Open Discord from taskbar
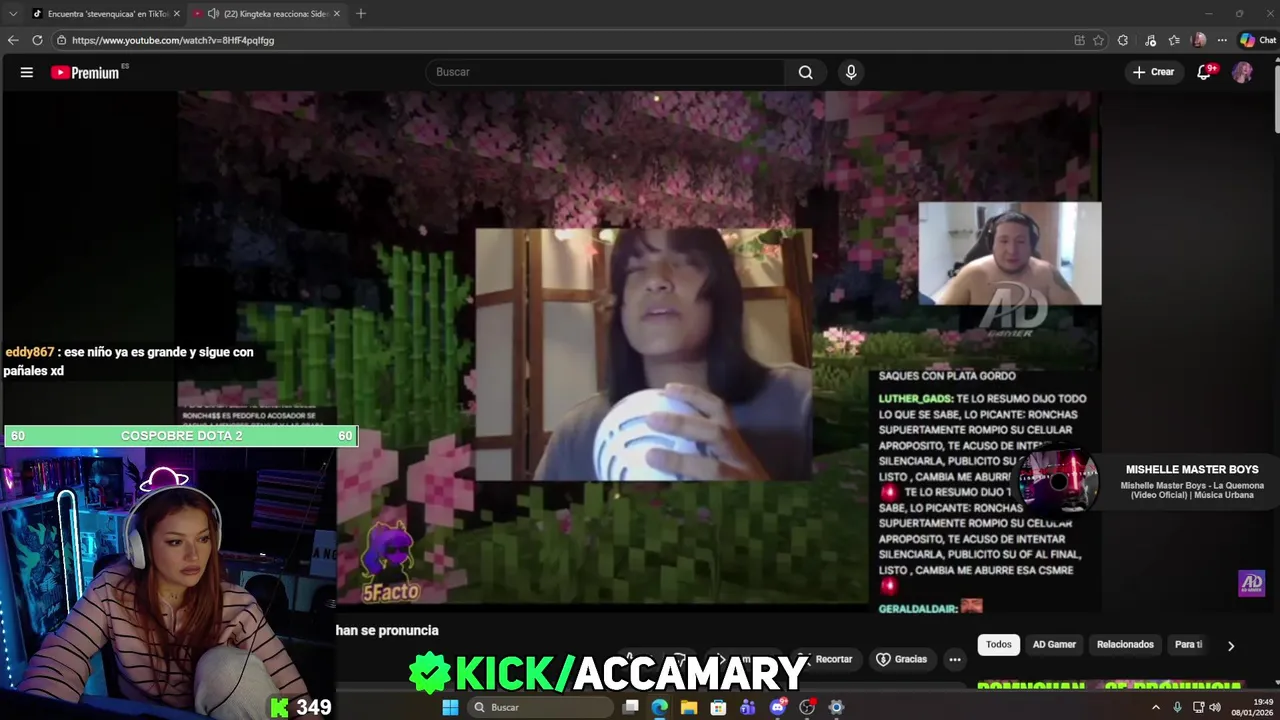 tap(778, 707)
